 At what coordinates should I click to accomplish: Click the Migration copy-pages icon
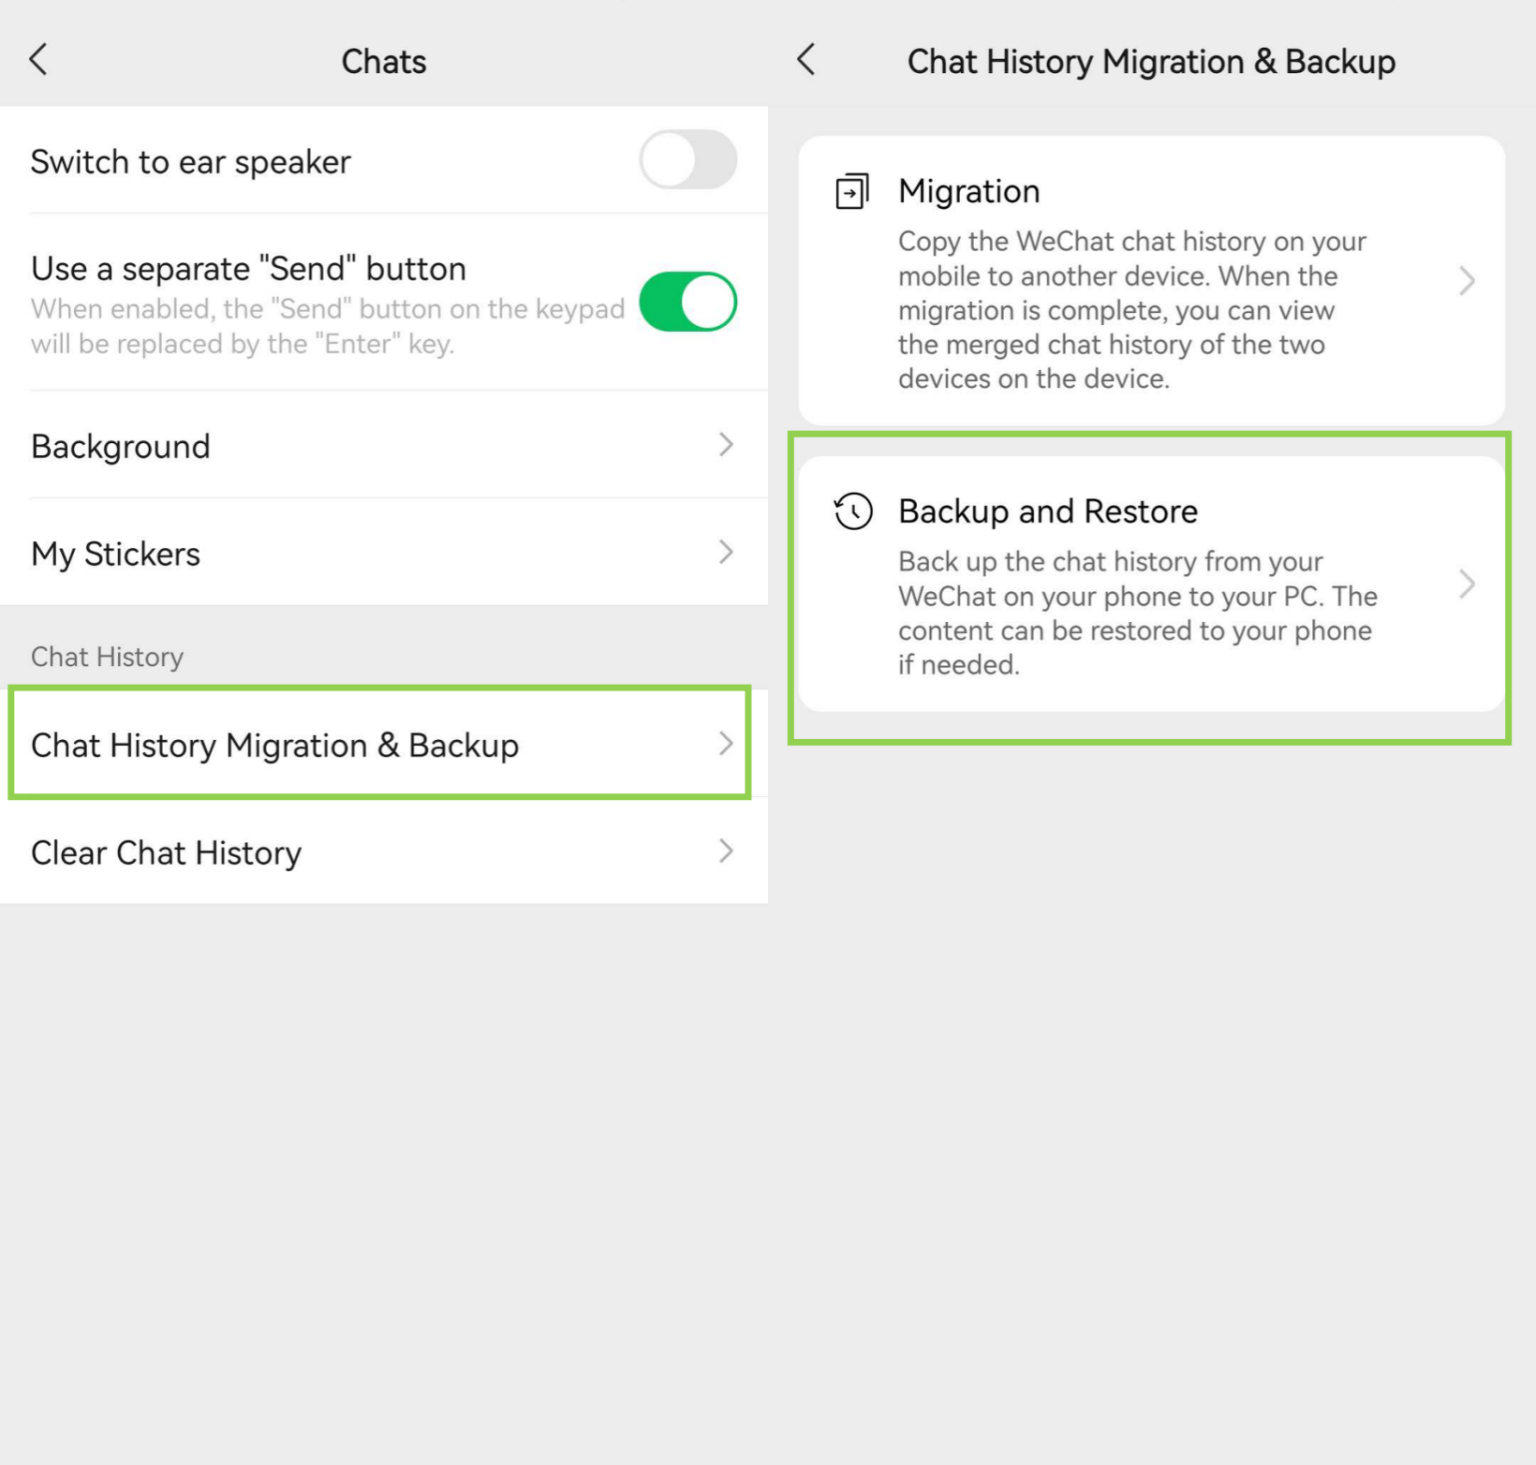[851, 191]
